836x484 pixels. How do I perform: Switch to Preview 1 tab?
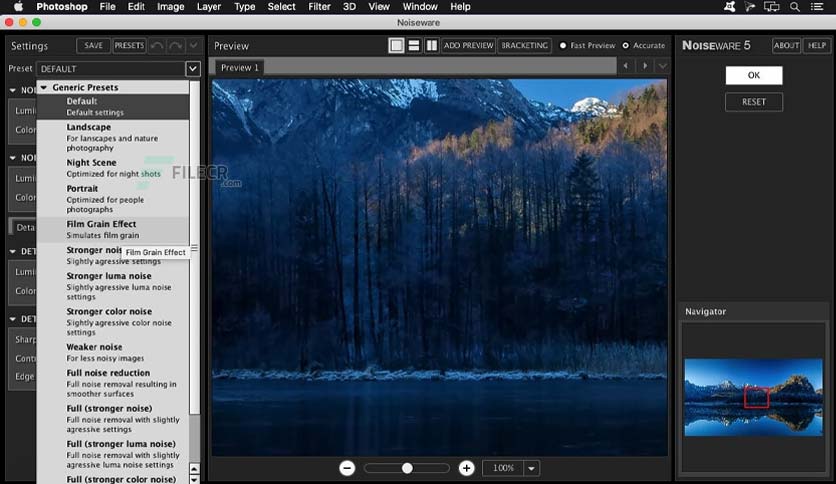(x=239, y=67)
